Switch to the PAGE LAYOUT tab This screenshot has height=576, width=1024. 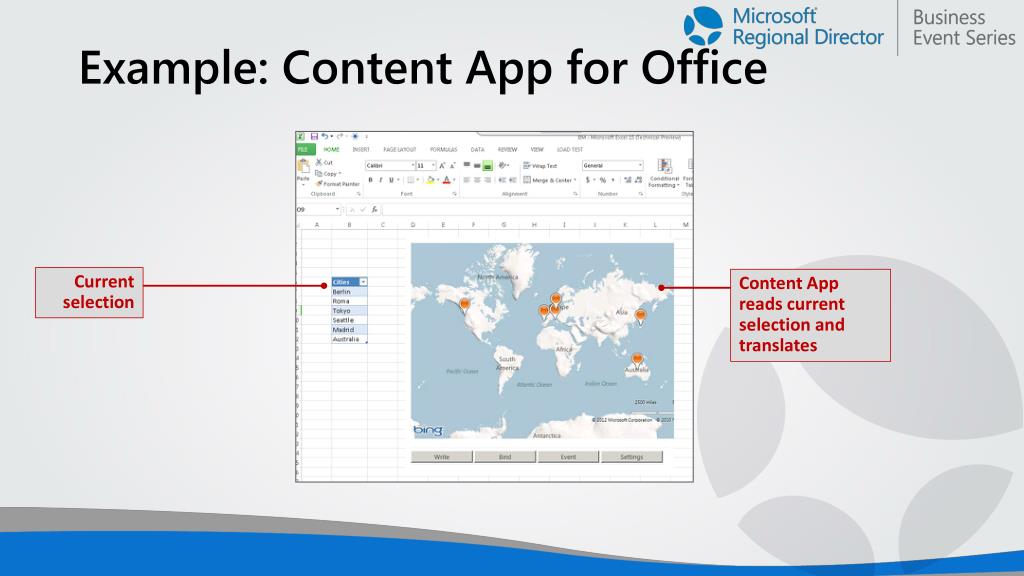400,150
